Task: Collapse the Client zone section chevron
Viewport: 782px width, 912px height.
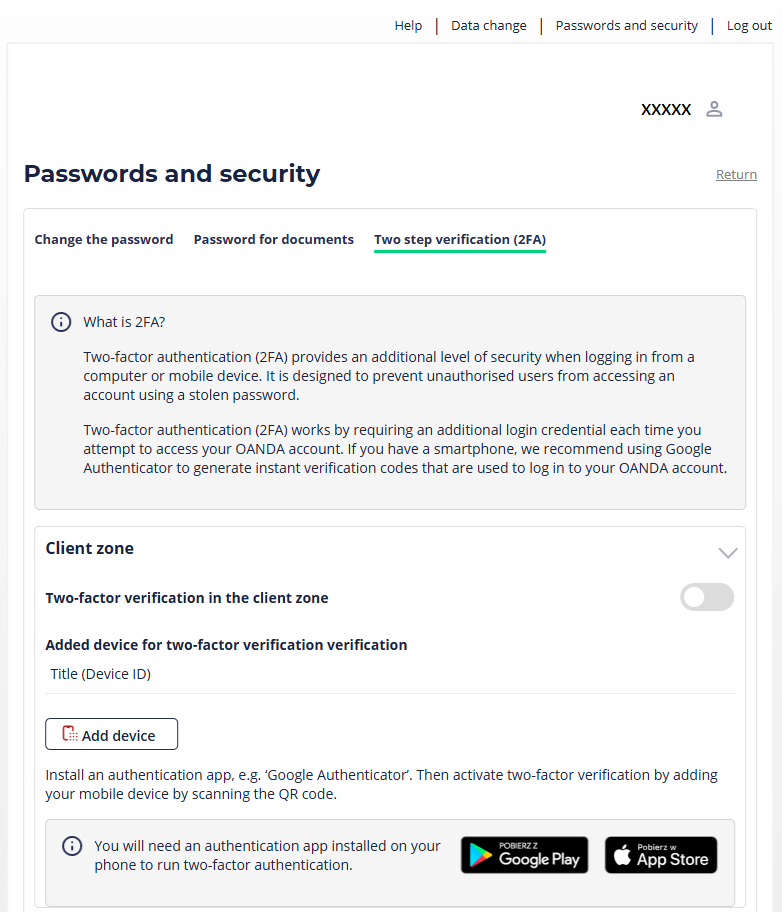Action: click(728, 553)
